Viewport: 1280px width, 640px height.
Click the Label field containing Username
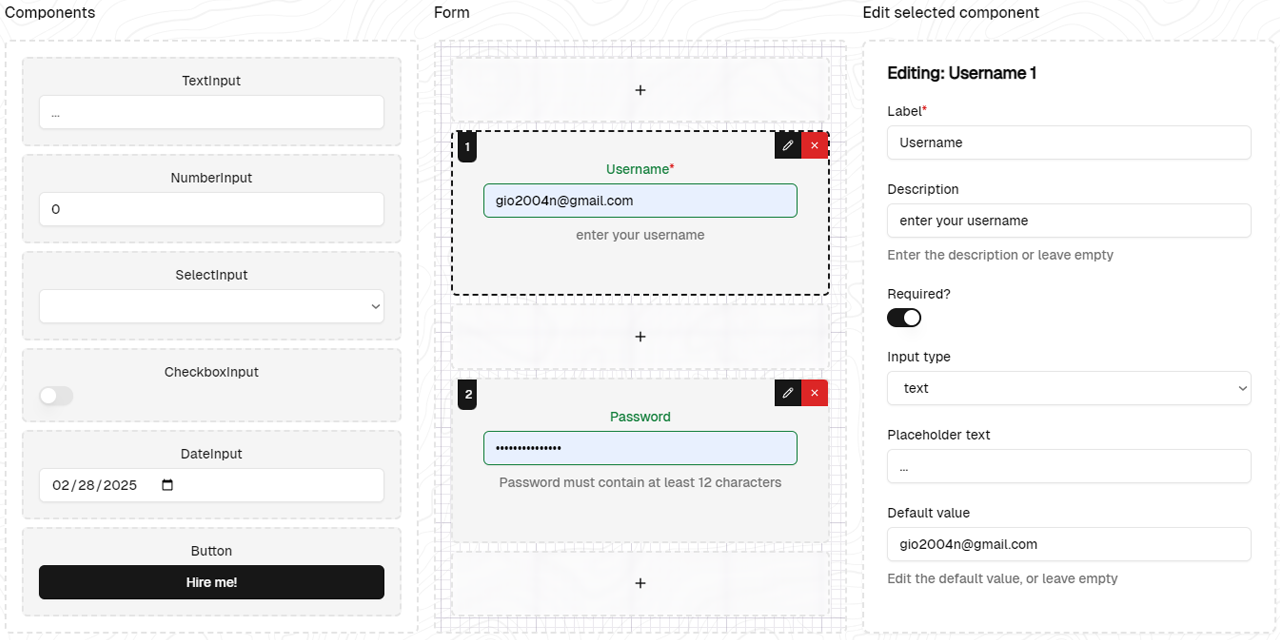click(x=1068, y=142)
